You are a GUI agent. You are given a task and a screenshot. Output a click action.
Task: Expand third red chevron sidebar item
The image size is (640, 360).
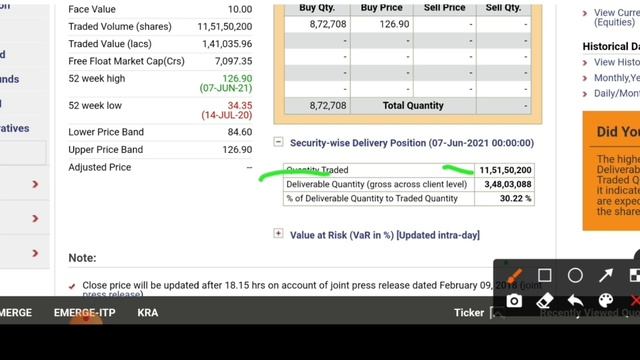point(35,253)
